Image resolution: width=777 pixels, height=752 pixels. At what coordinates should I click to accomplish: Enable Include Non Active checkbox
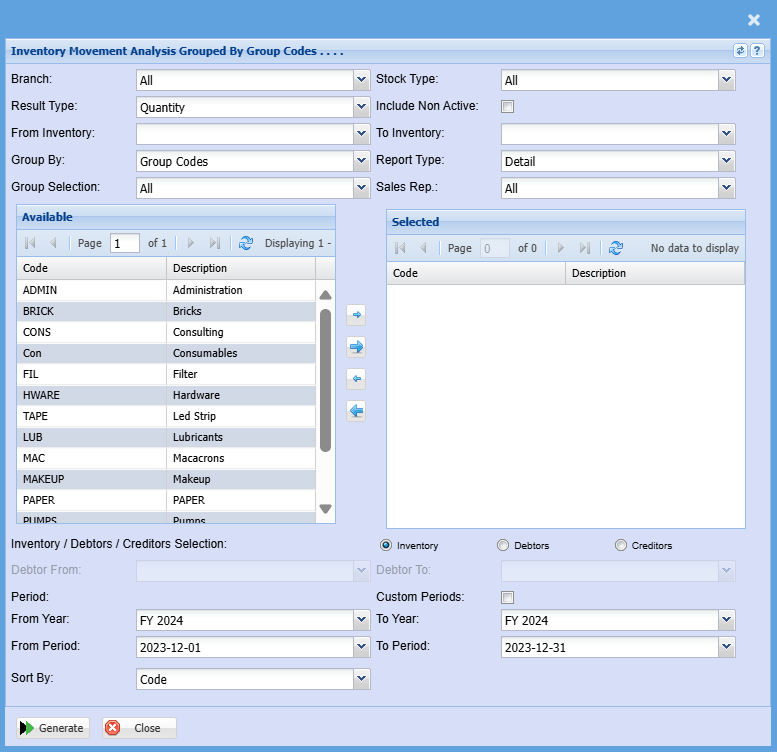[x=508, y=107]
